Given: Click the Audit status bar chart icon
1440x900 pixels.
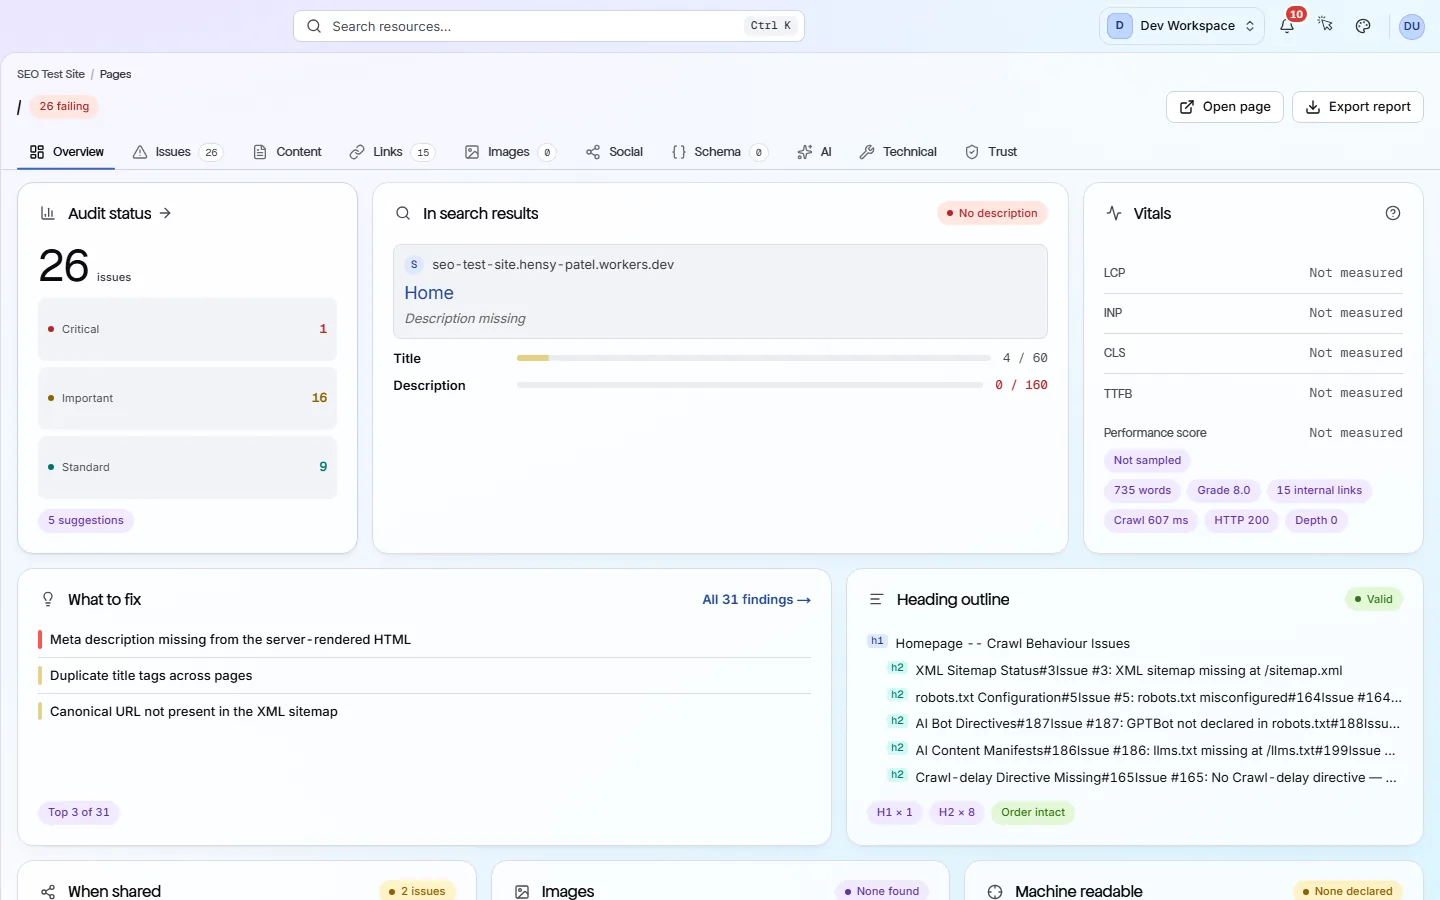Looking at the screenshot, I should tap(47, 213).
